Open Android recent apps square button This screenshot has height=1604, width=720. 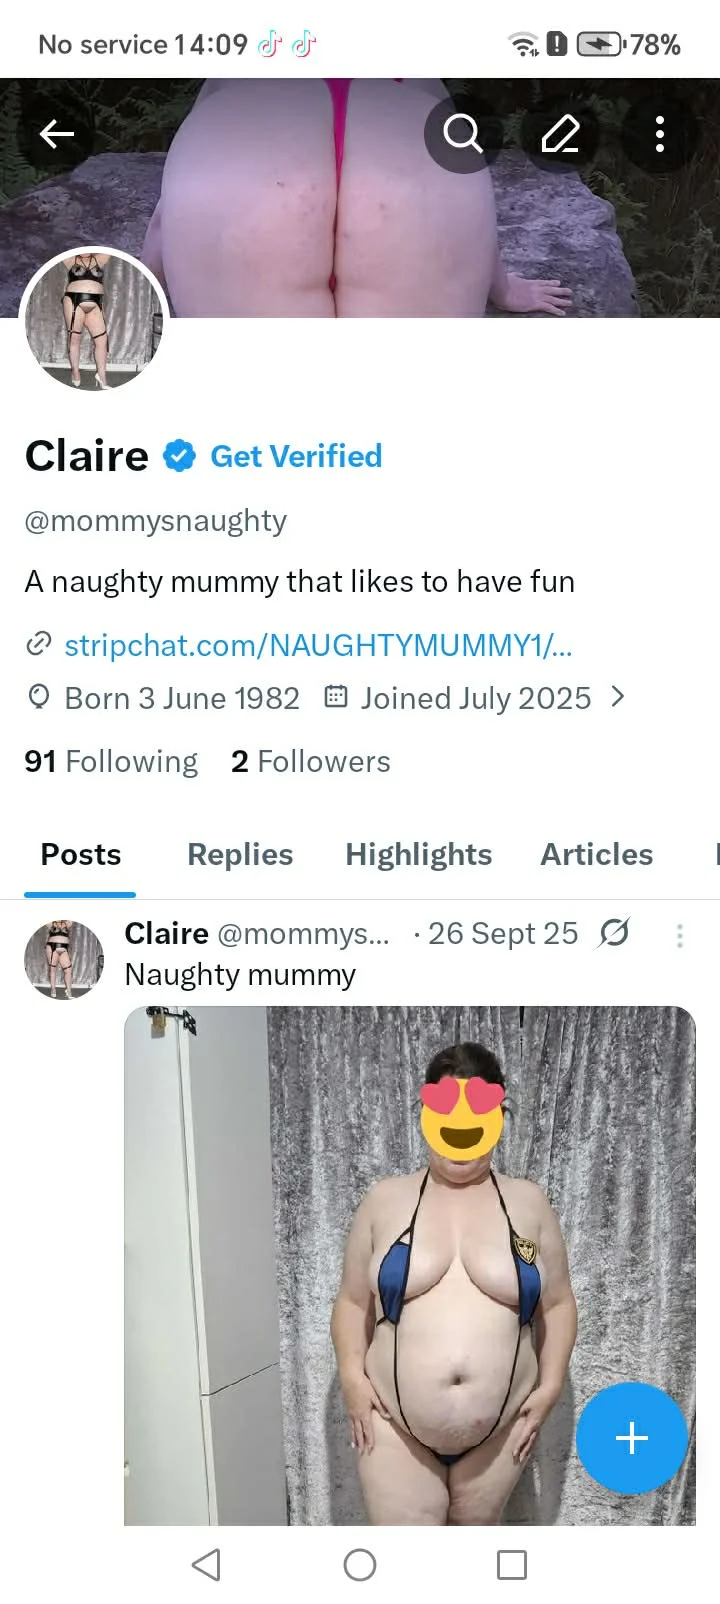click(511, 1564)
